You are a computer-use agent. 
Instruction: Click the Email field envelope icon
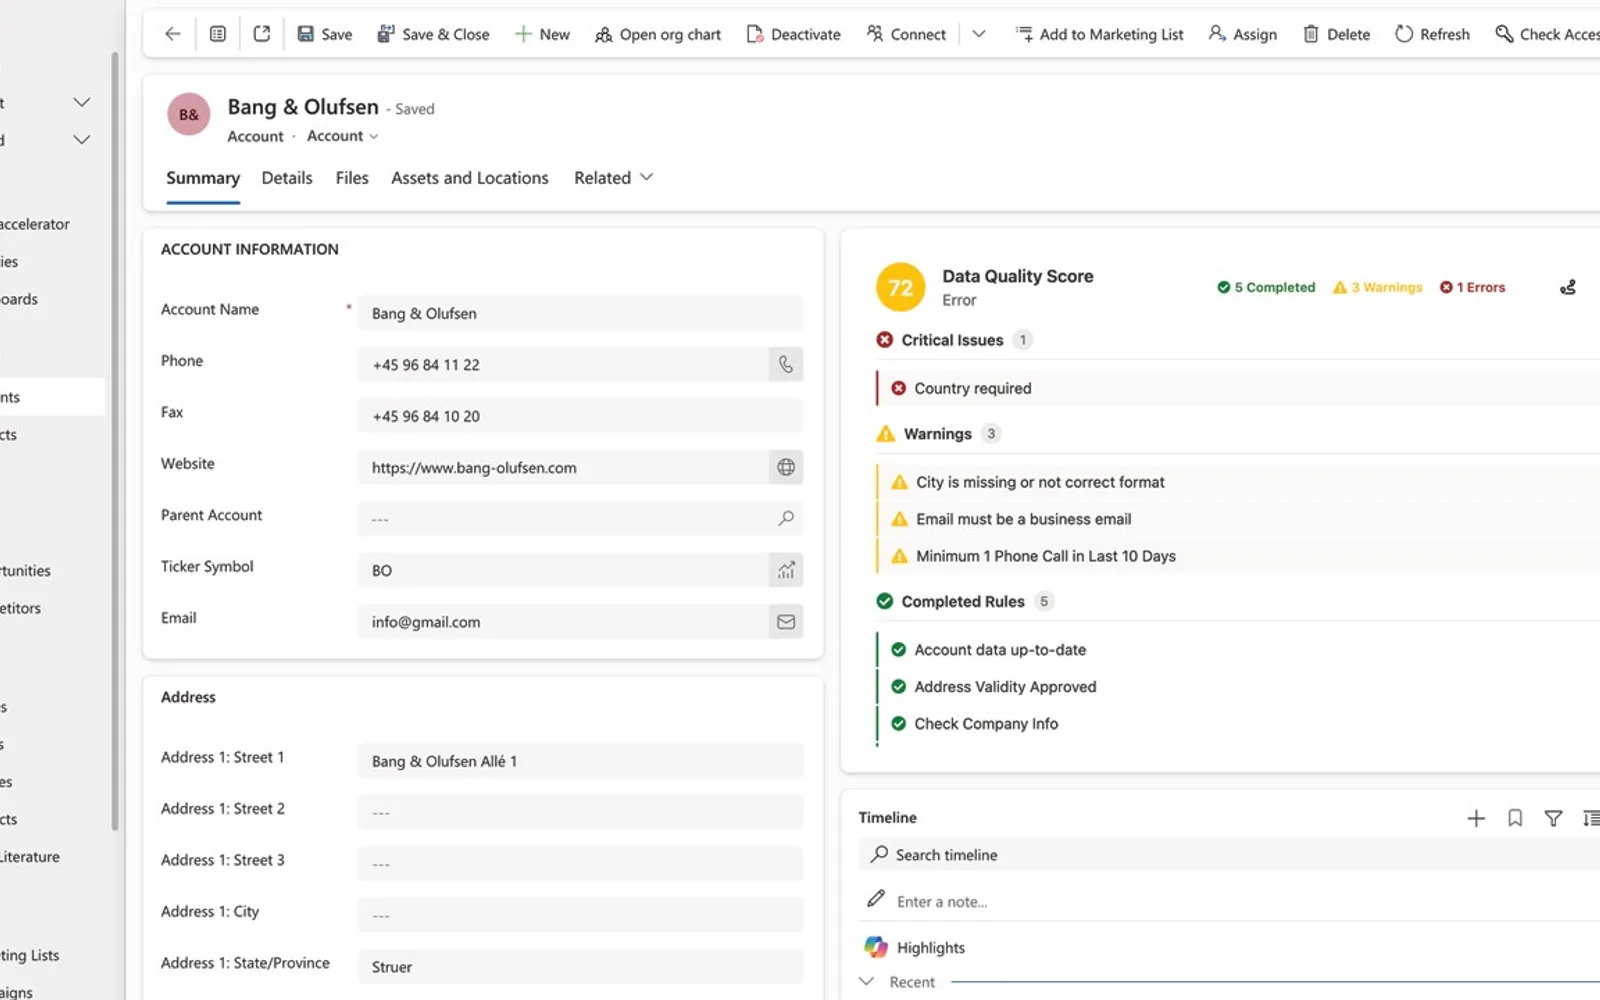click(786, 622)
